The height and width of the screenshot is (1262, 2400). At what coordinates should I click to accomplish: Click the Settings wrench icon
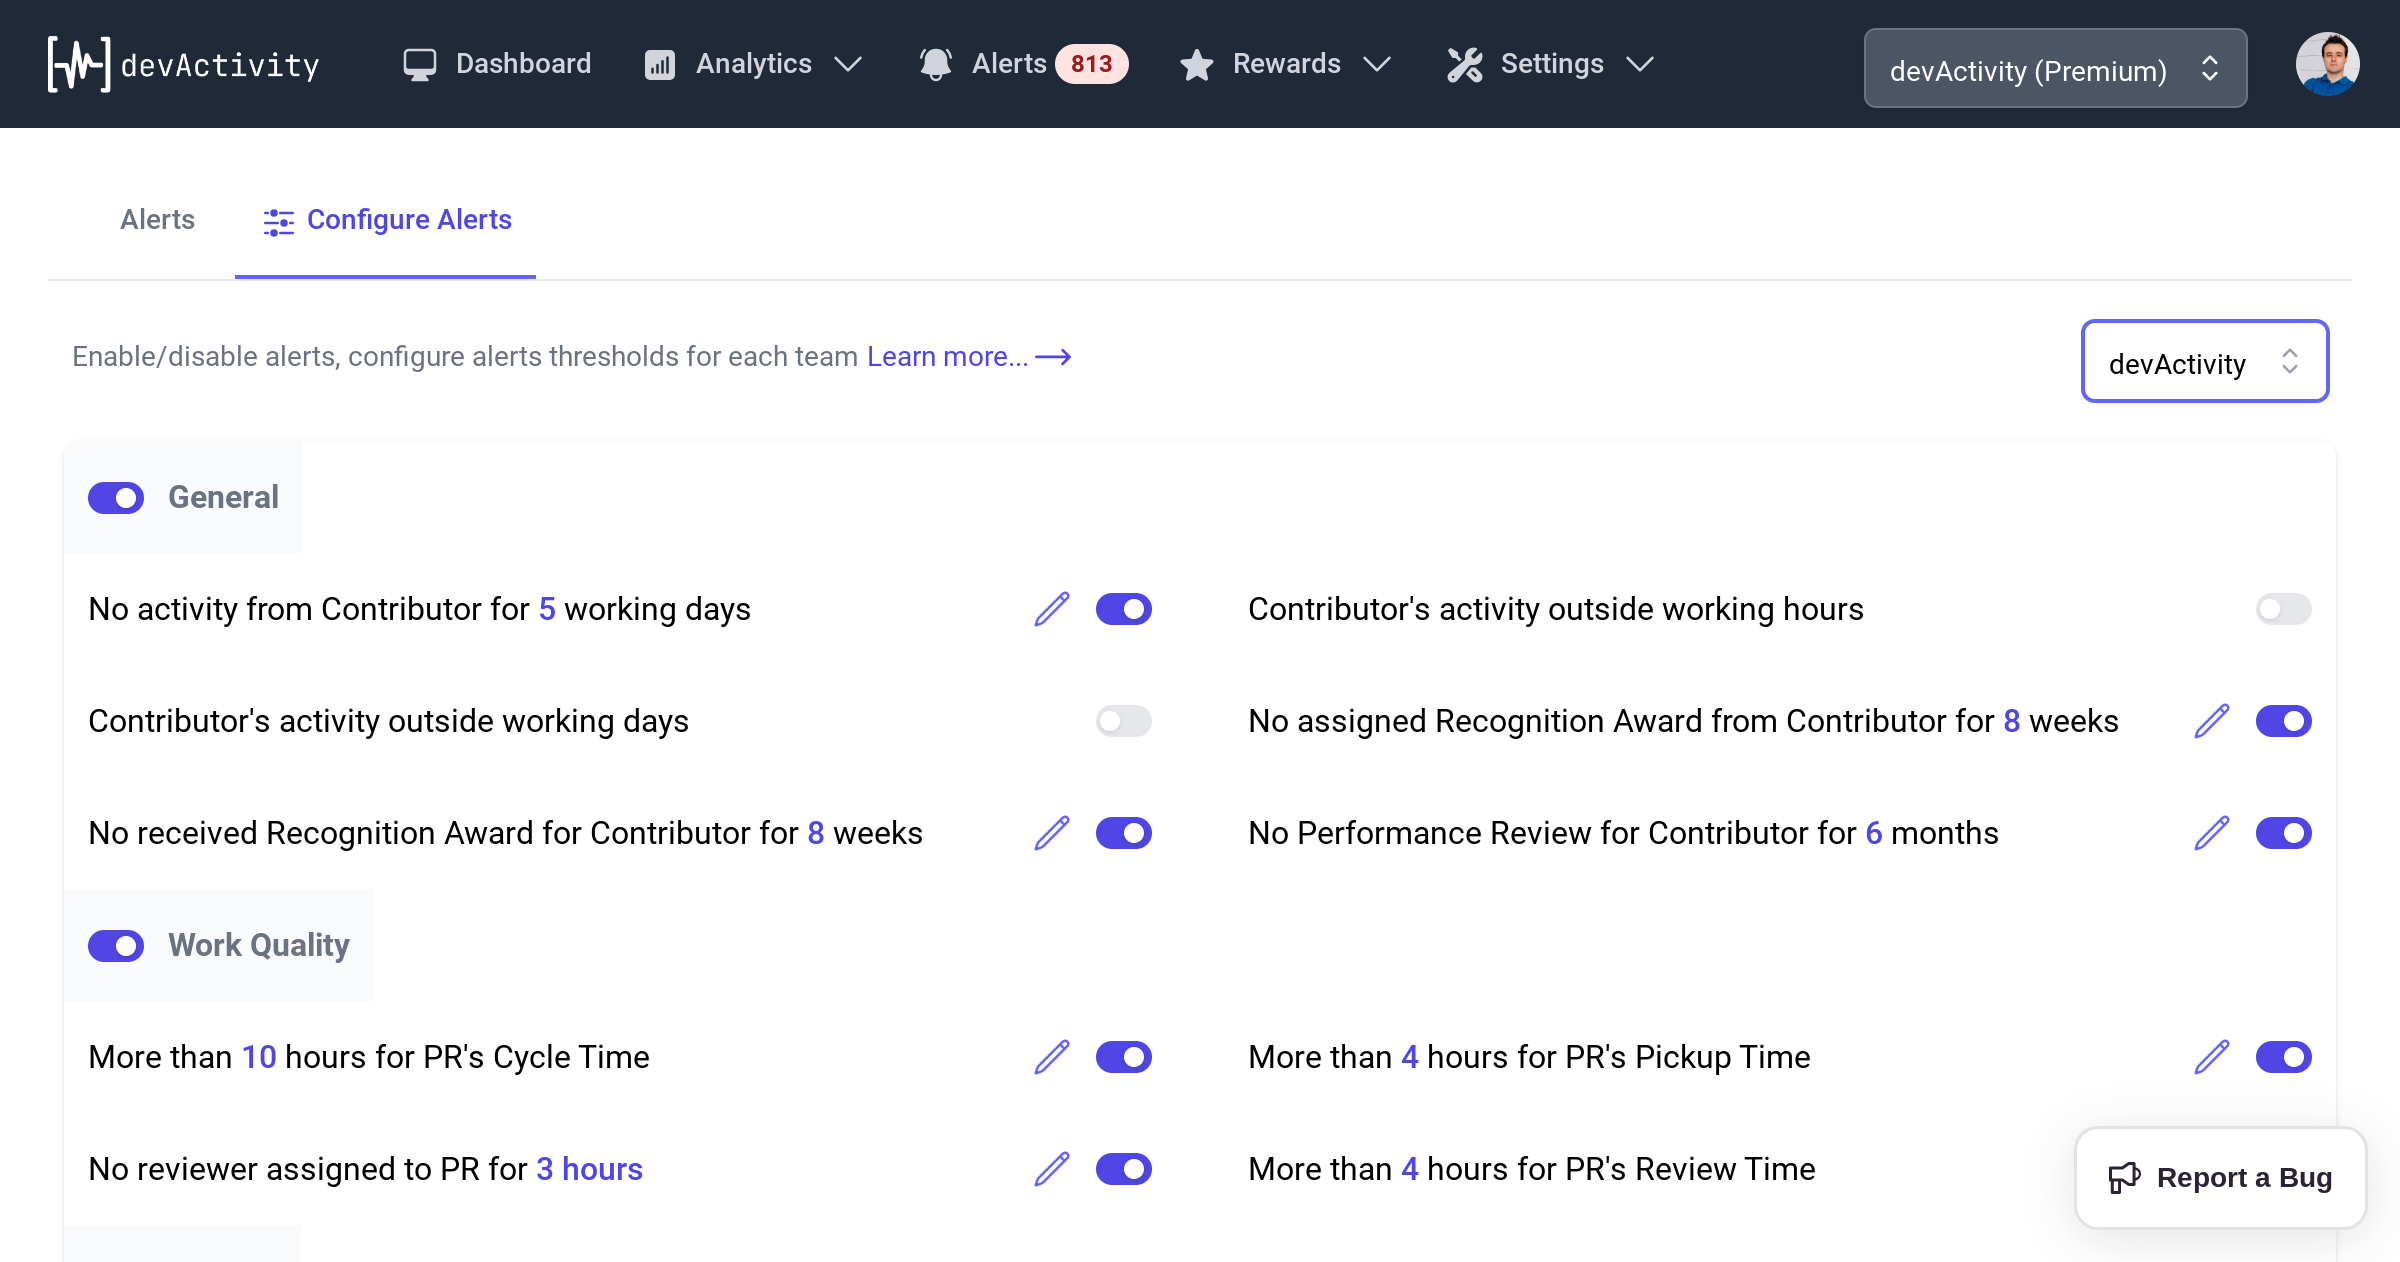click(x=1463, y=63)
